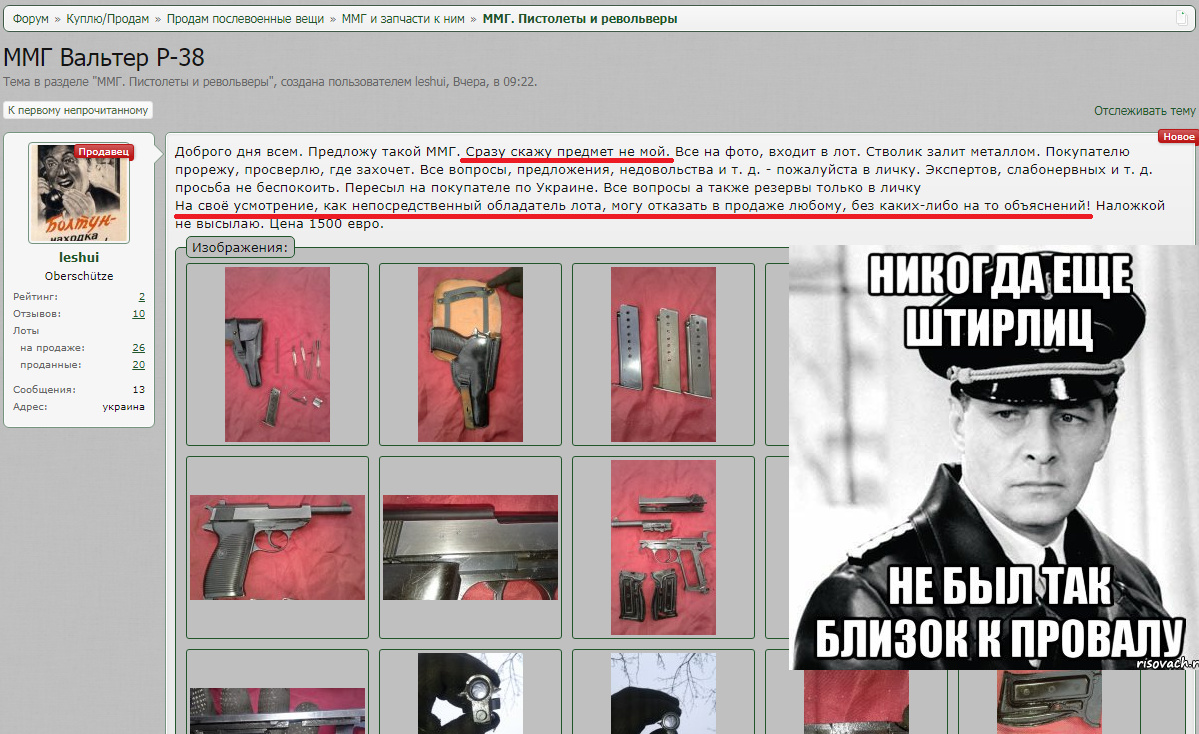
Task: Open slide close-up thumbnail
Action: coord(470,547)
